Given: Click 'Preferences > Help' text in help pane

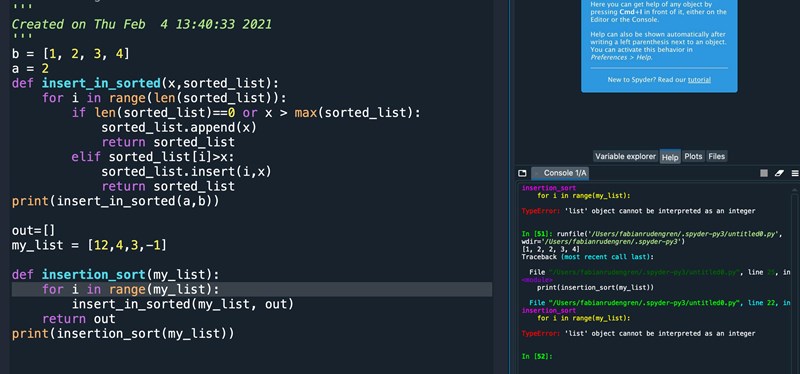Looking at the screenshot, I should [621, 57].
